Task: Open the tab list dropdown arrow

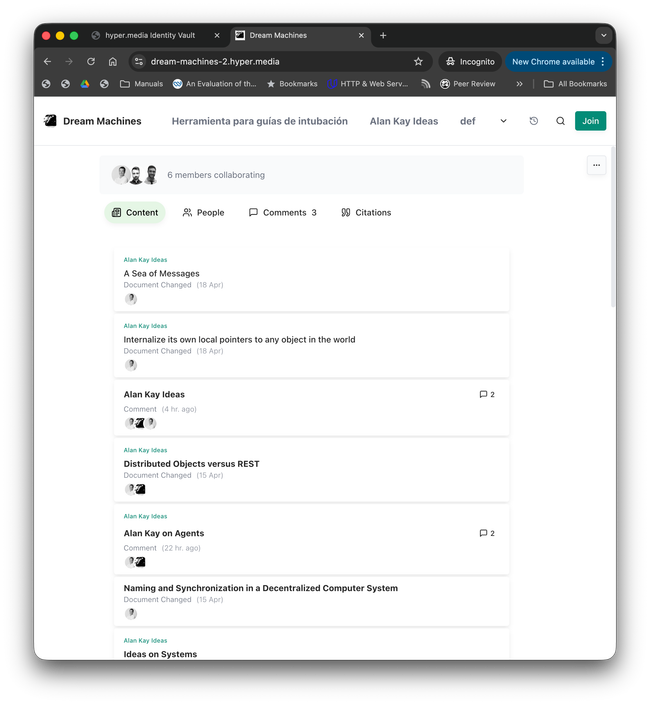Action: [603, 35]
